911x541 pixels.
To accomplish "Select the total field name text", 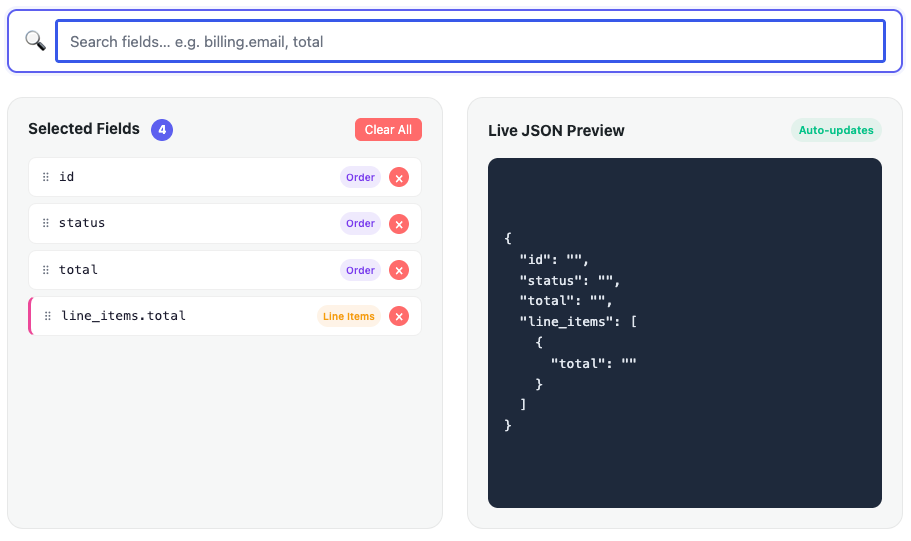I will pos(78,270).
